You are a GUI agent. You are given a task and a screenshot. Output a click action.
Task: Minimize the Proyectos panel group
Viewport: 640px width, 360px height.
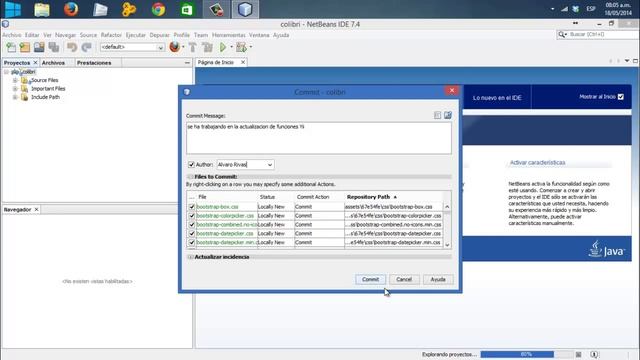coord(187,63)
